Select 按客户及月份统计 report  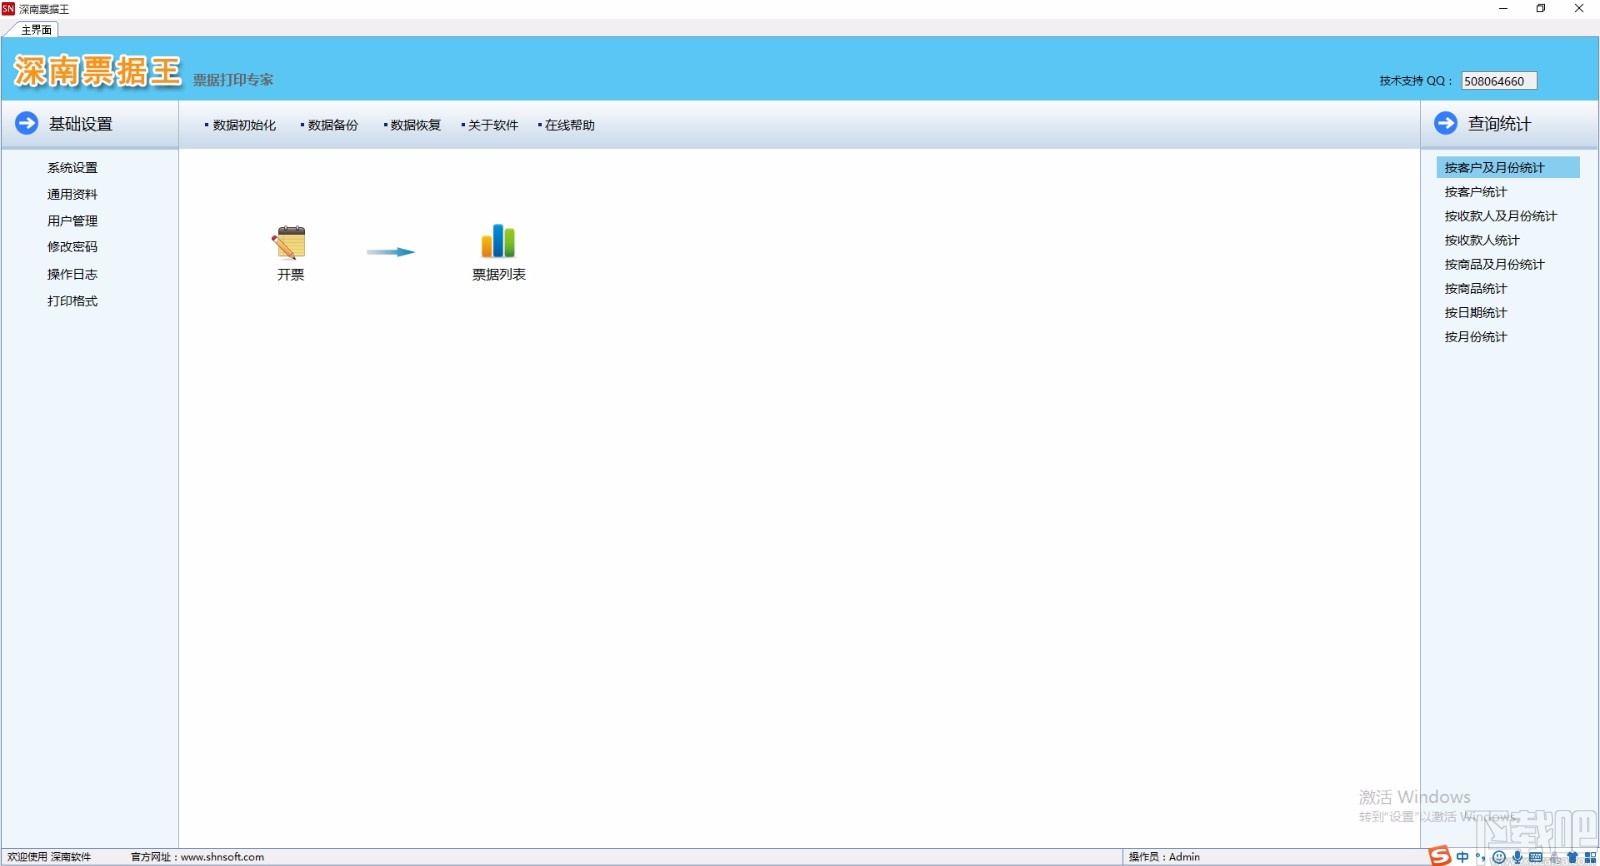[1508, 167]
